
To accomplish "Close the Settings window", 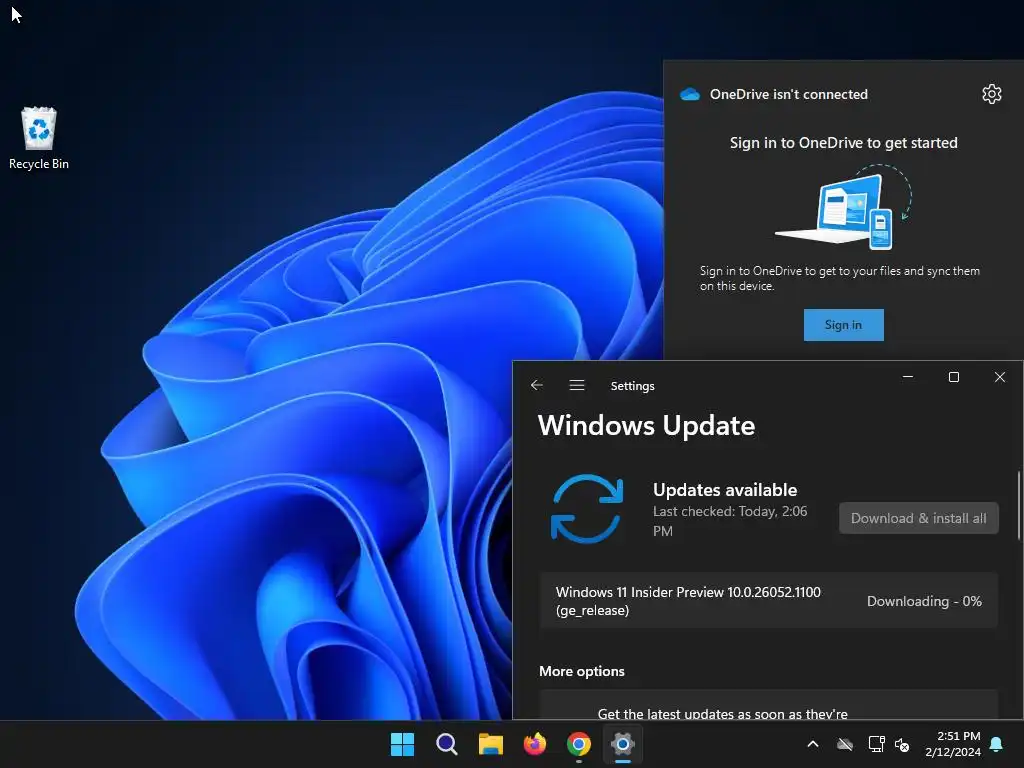I will [x=999, y=377].
